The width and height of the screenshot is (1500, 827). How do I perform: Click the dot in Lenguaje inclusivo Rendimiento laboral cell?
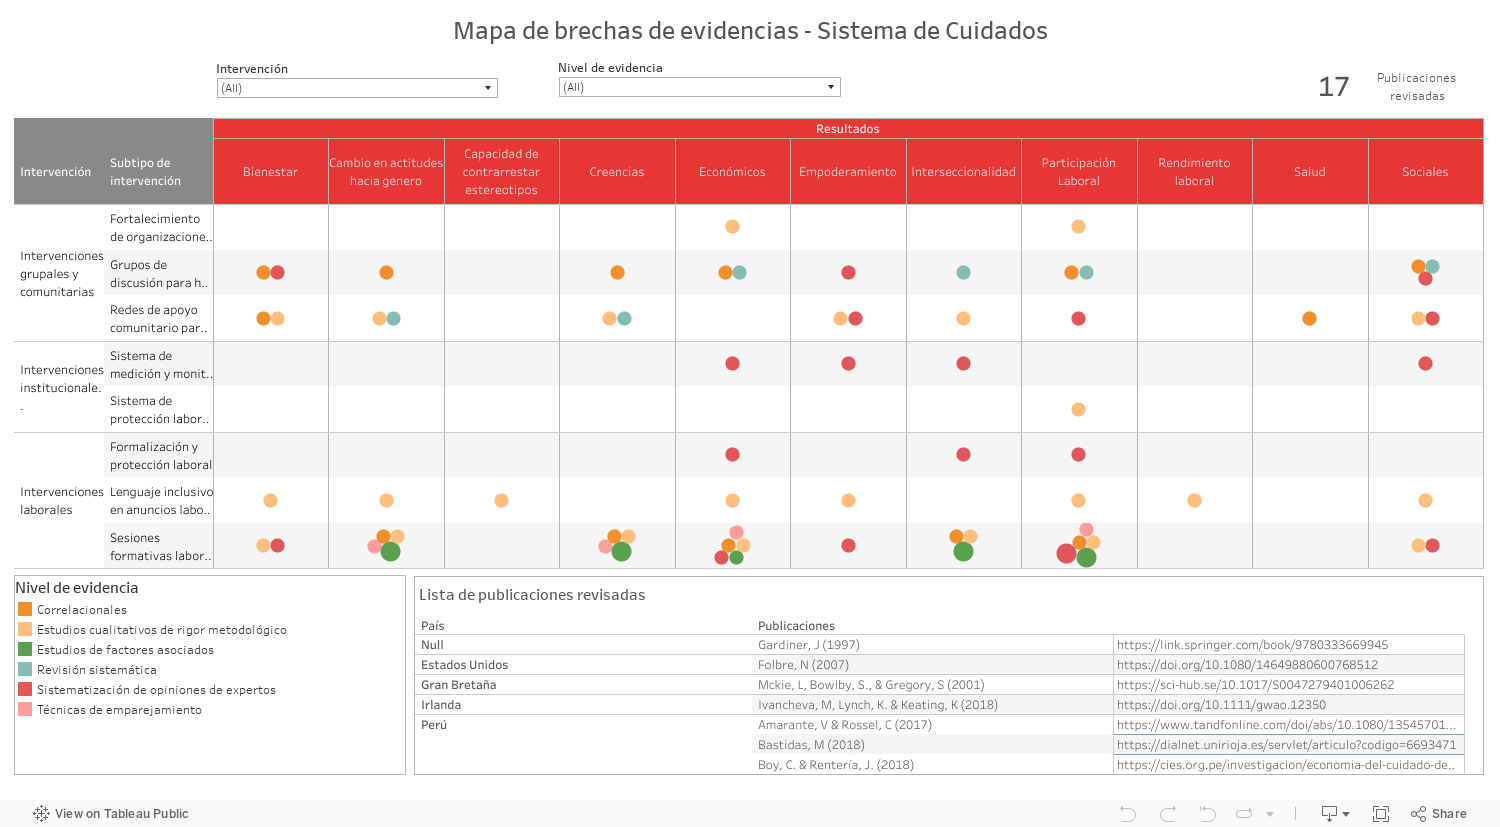[x=1194, y=500]
